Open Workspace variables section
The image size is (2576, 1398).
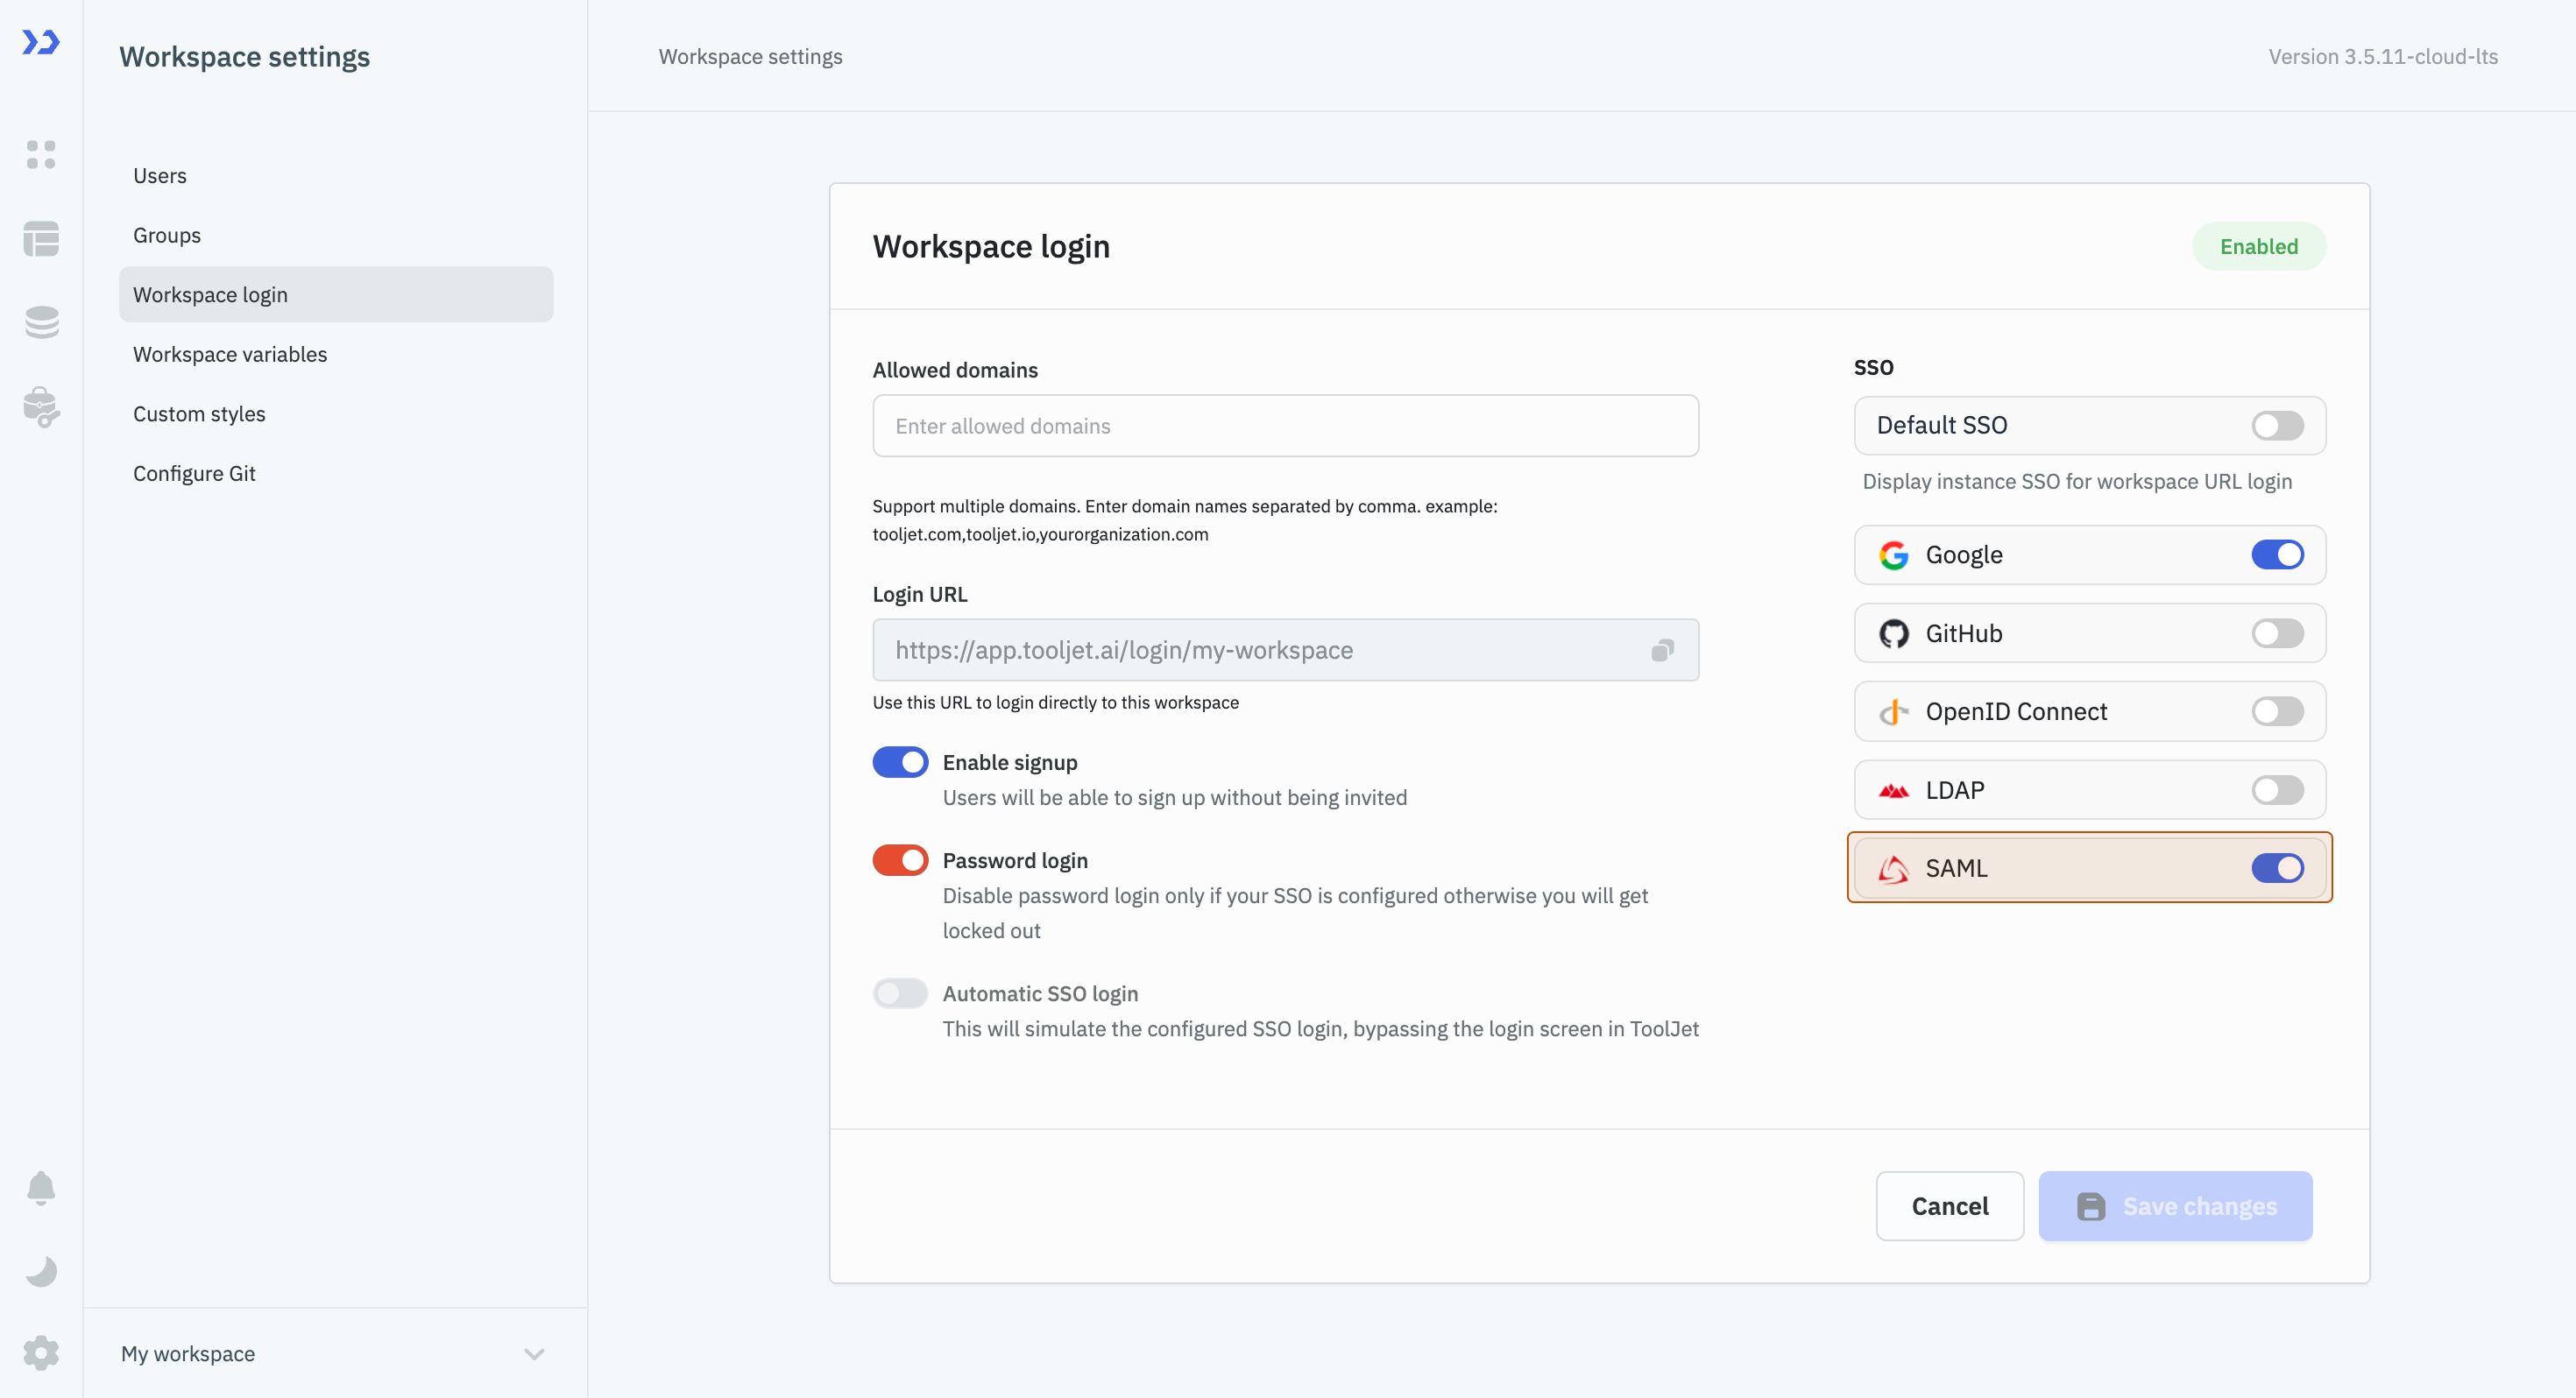point(230,354)
